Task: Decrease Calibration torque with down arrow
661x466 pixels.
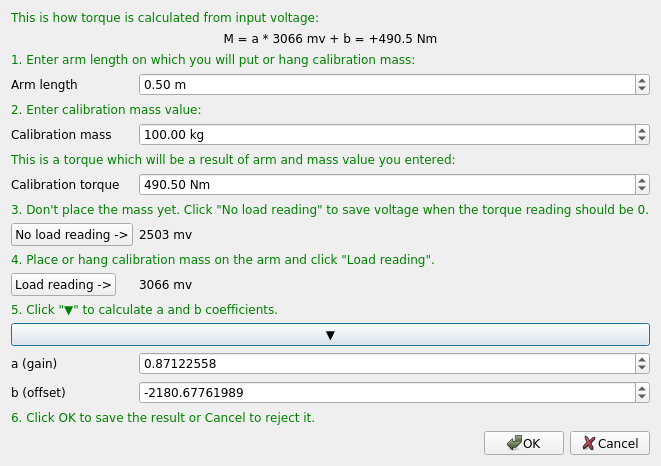Action: click(642, 189)
